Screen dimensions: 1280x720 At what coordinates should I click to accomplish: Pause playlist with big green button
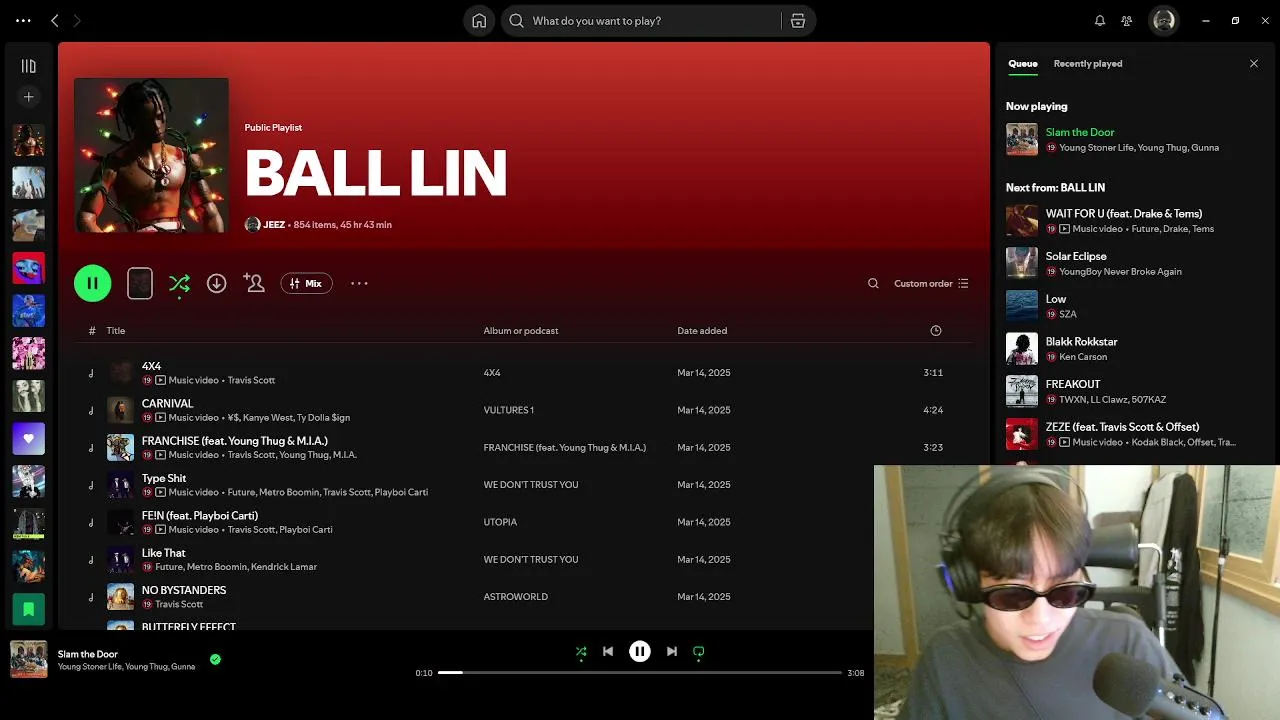point(93,283)
